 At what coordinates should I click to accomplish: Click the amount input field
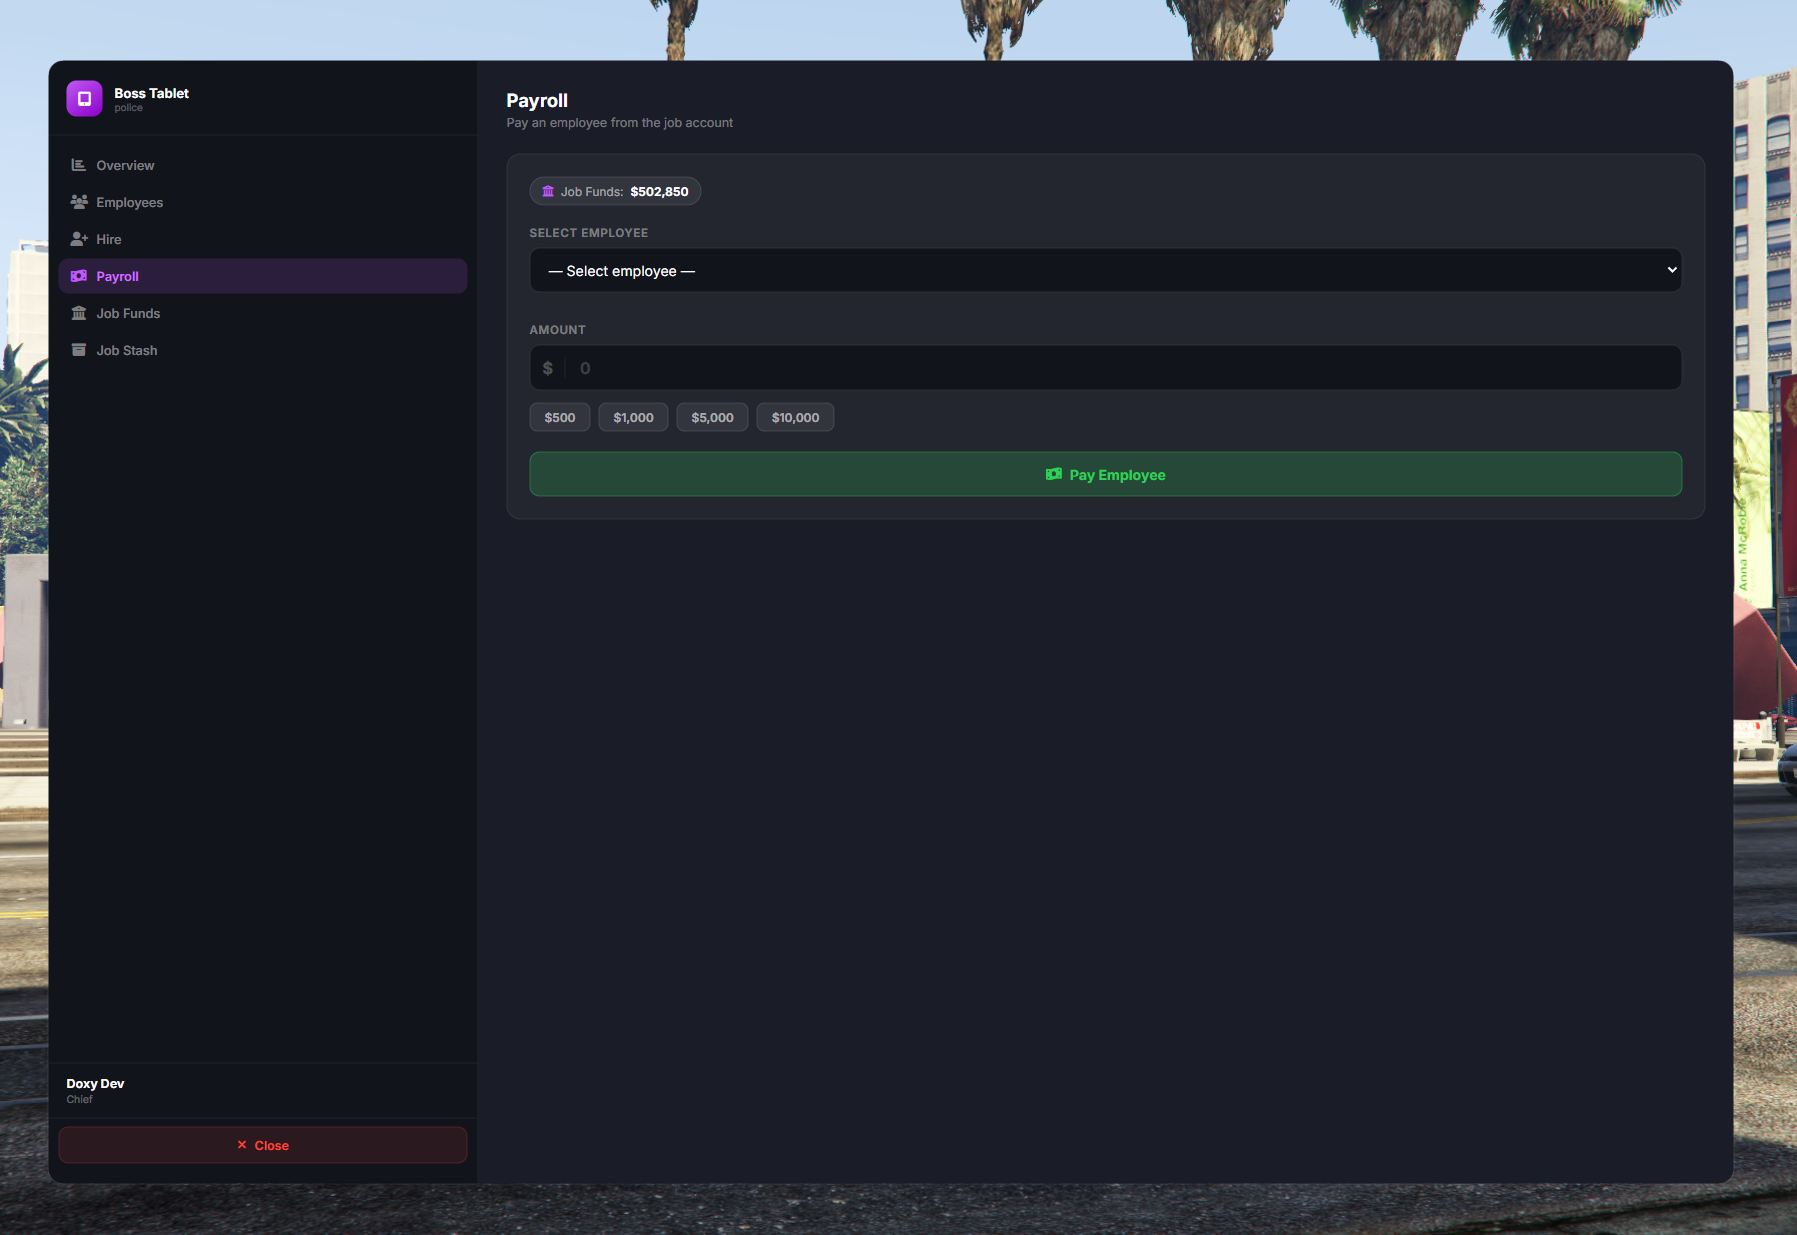(1105, 368)
